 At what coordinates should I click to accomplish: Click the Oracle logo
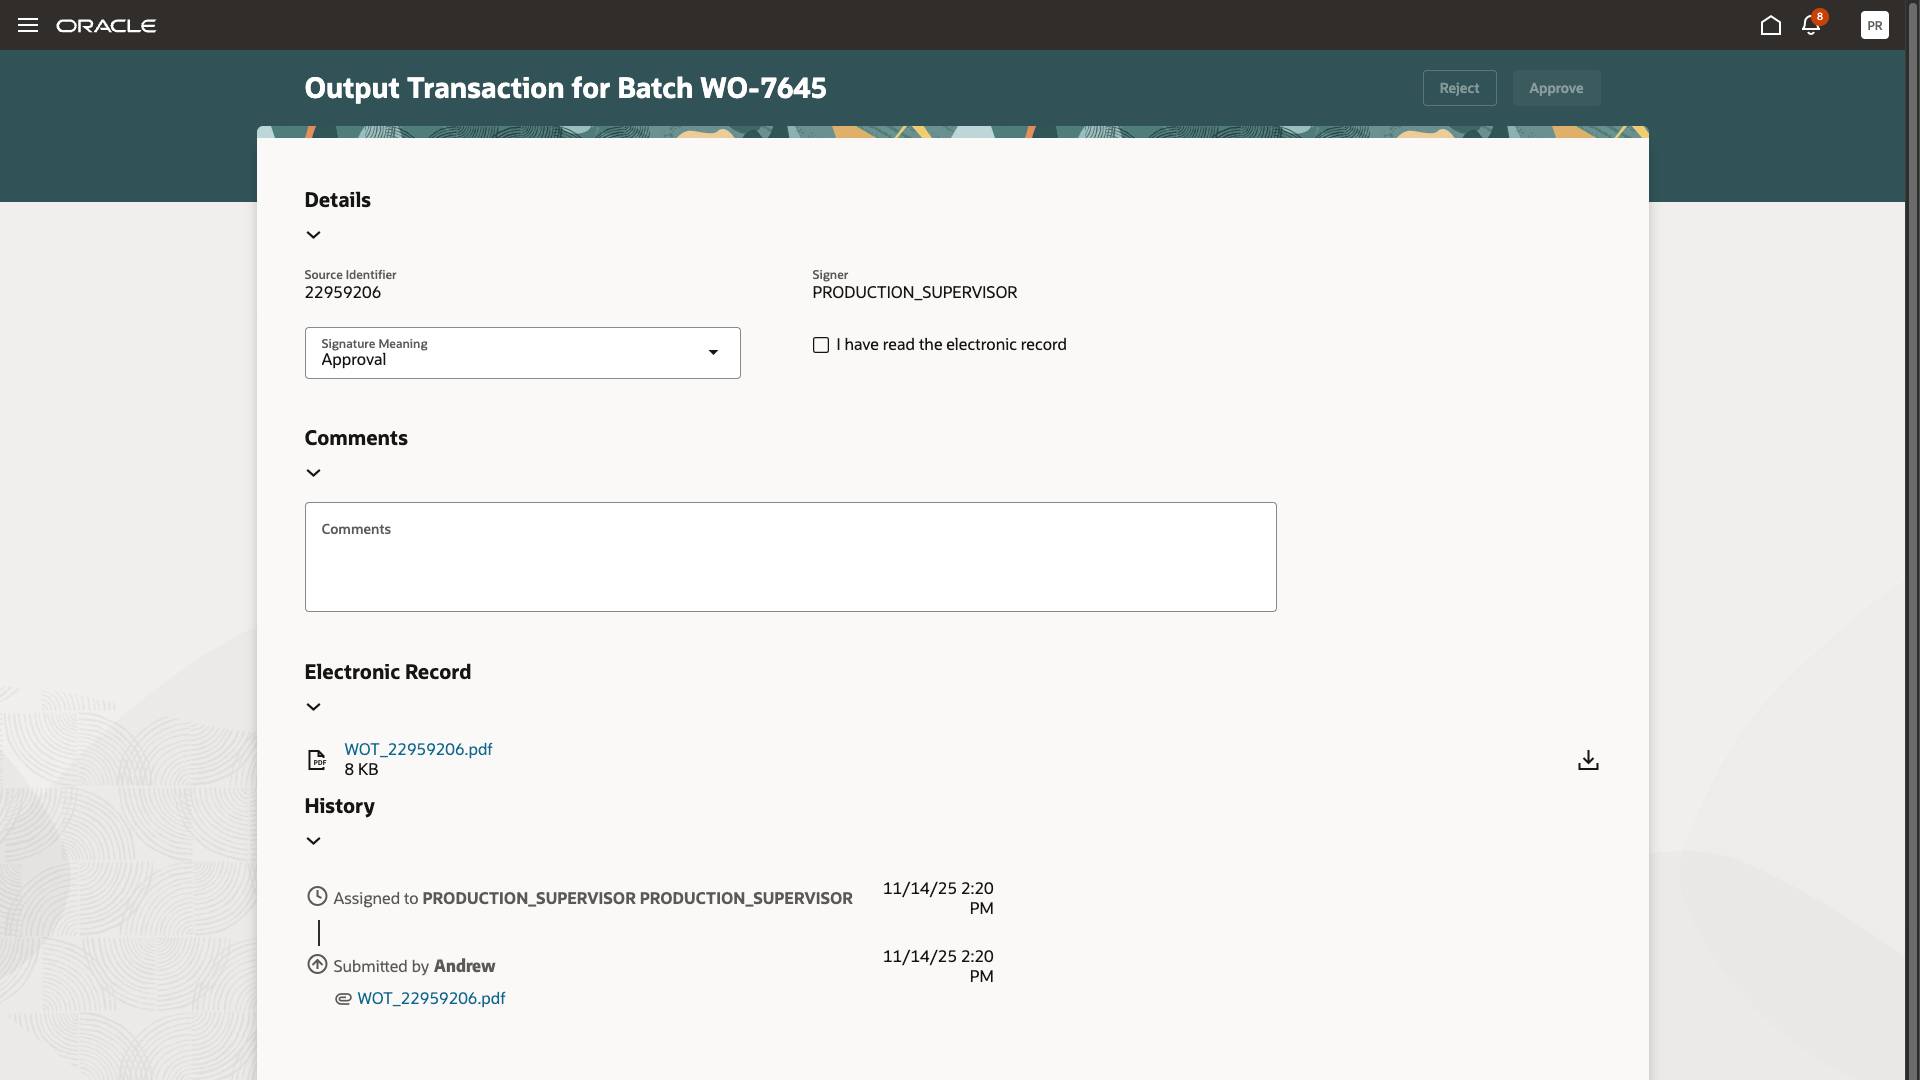point(107,25)
